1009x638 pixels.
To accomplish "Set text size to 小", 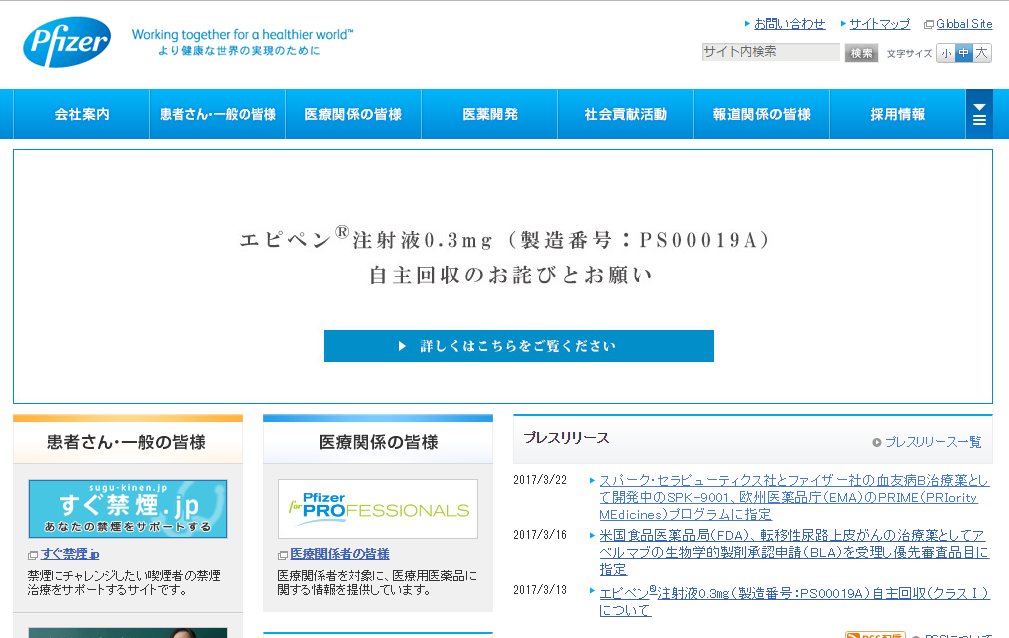I will [x=945, y=53].
